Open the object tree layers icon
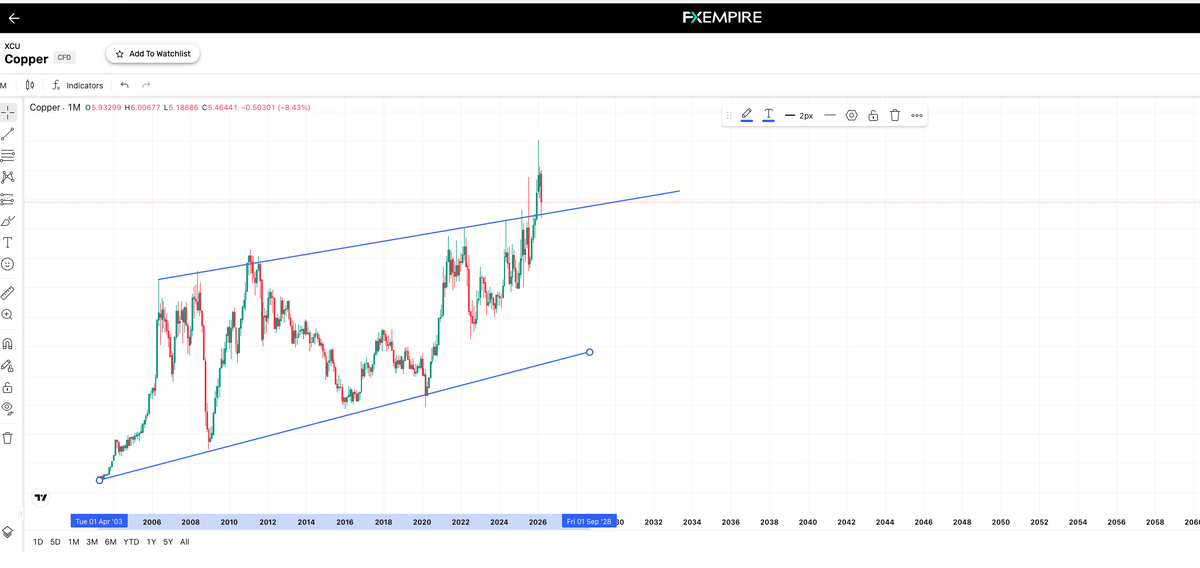 point(8,531)
